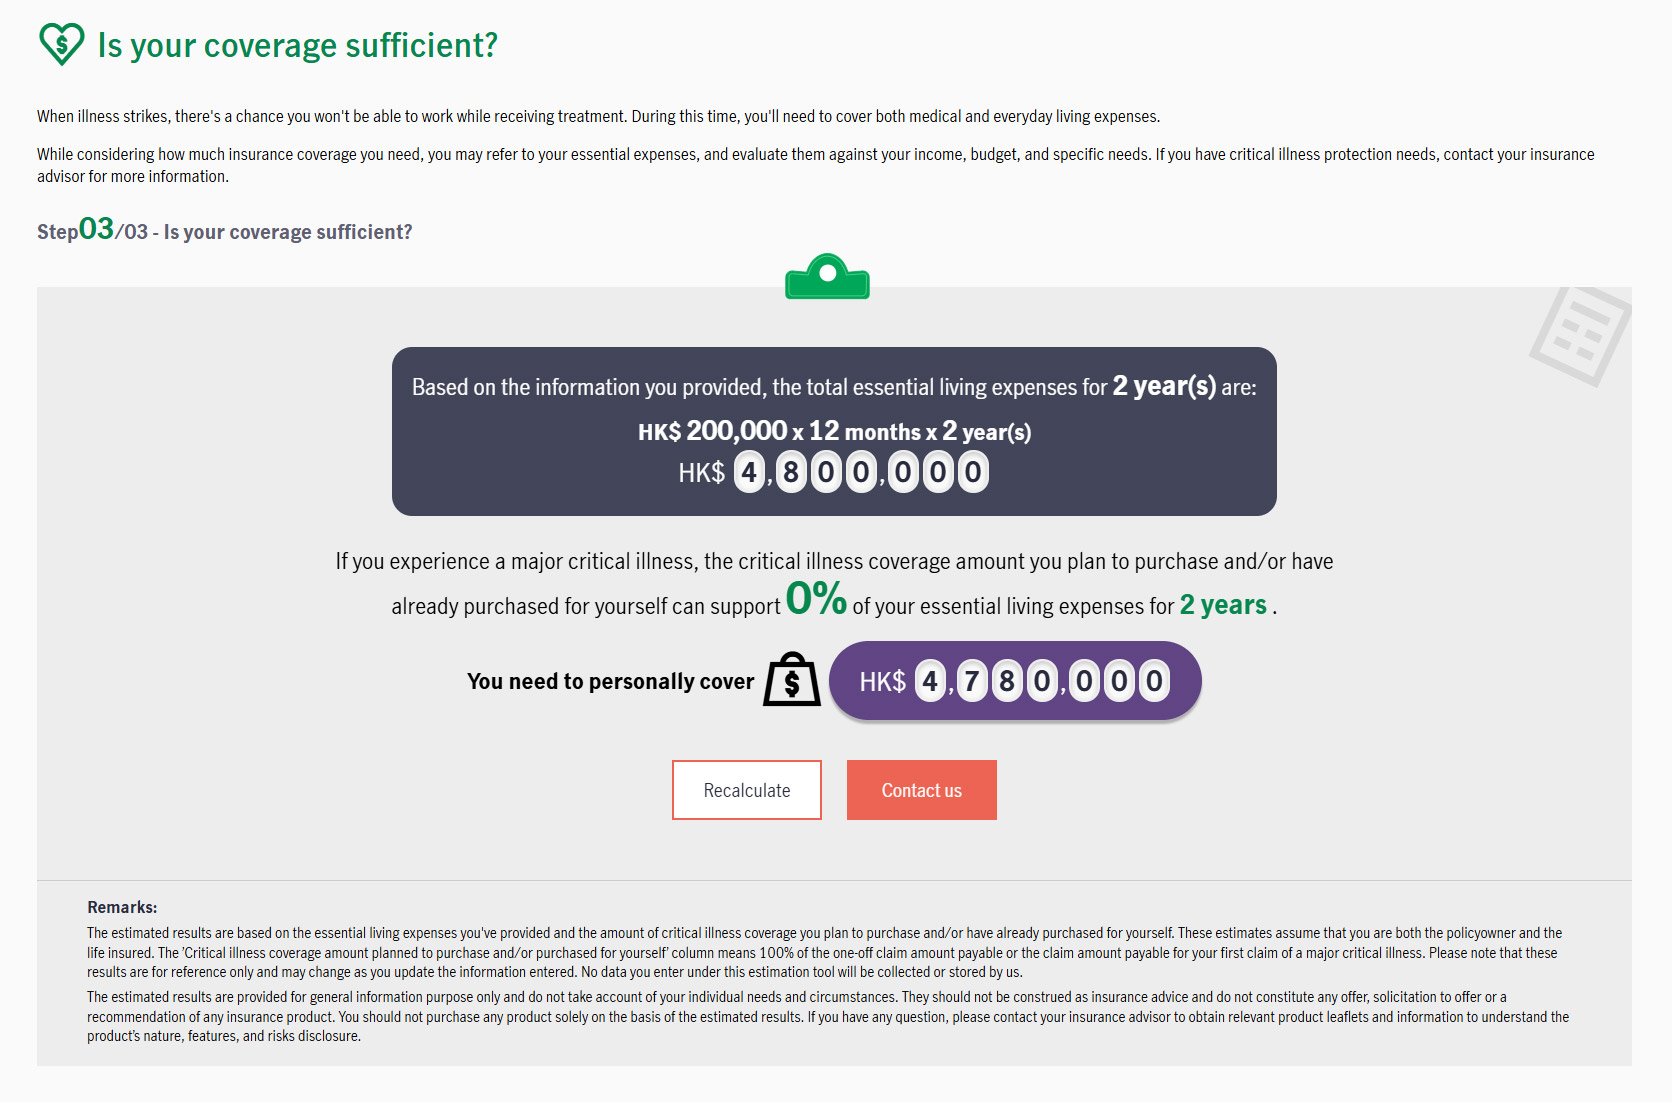
Task: Click the first remarks paragraph
Action: (x=824, y=952)
